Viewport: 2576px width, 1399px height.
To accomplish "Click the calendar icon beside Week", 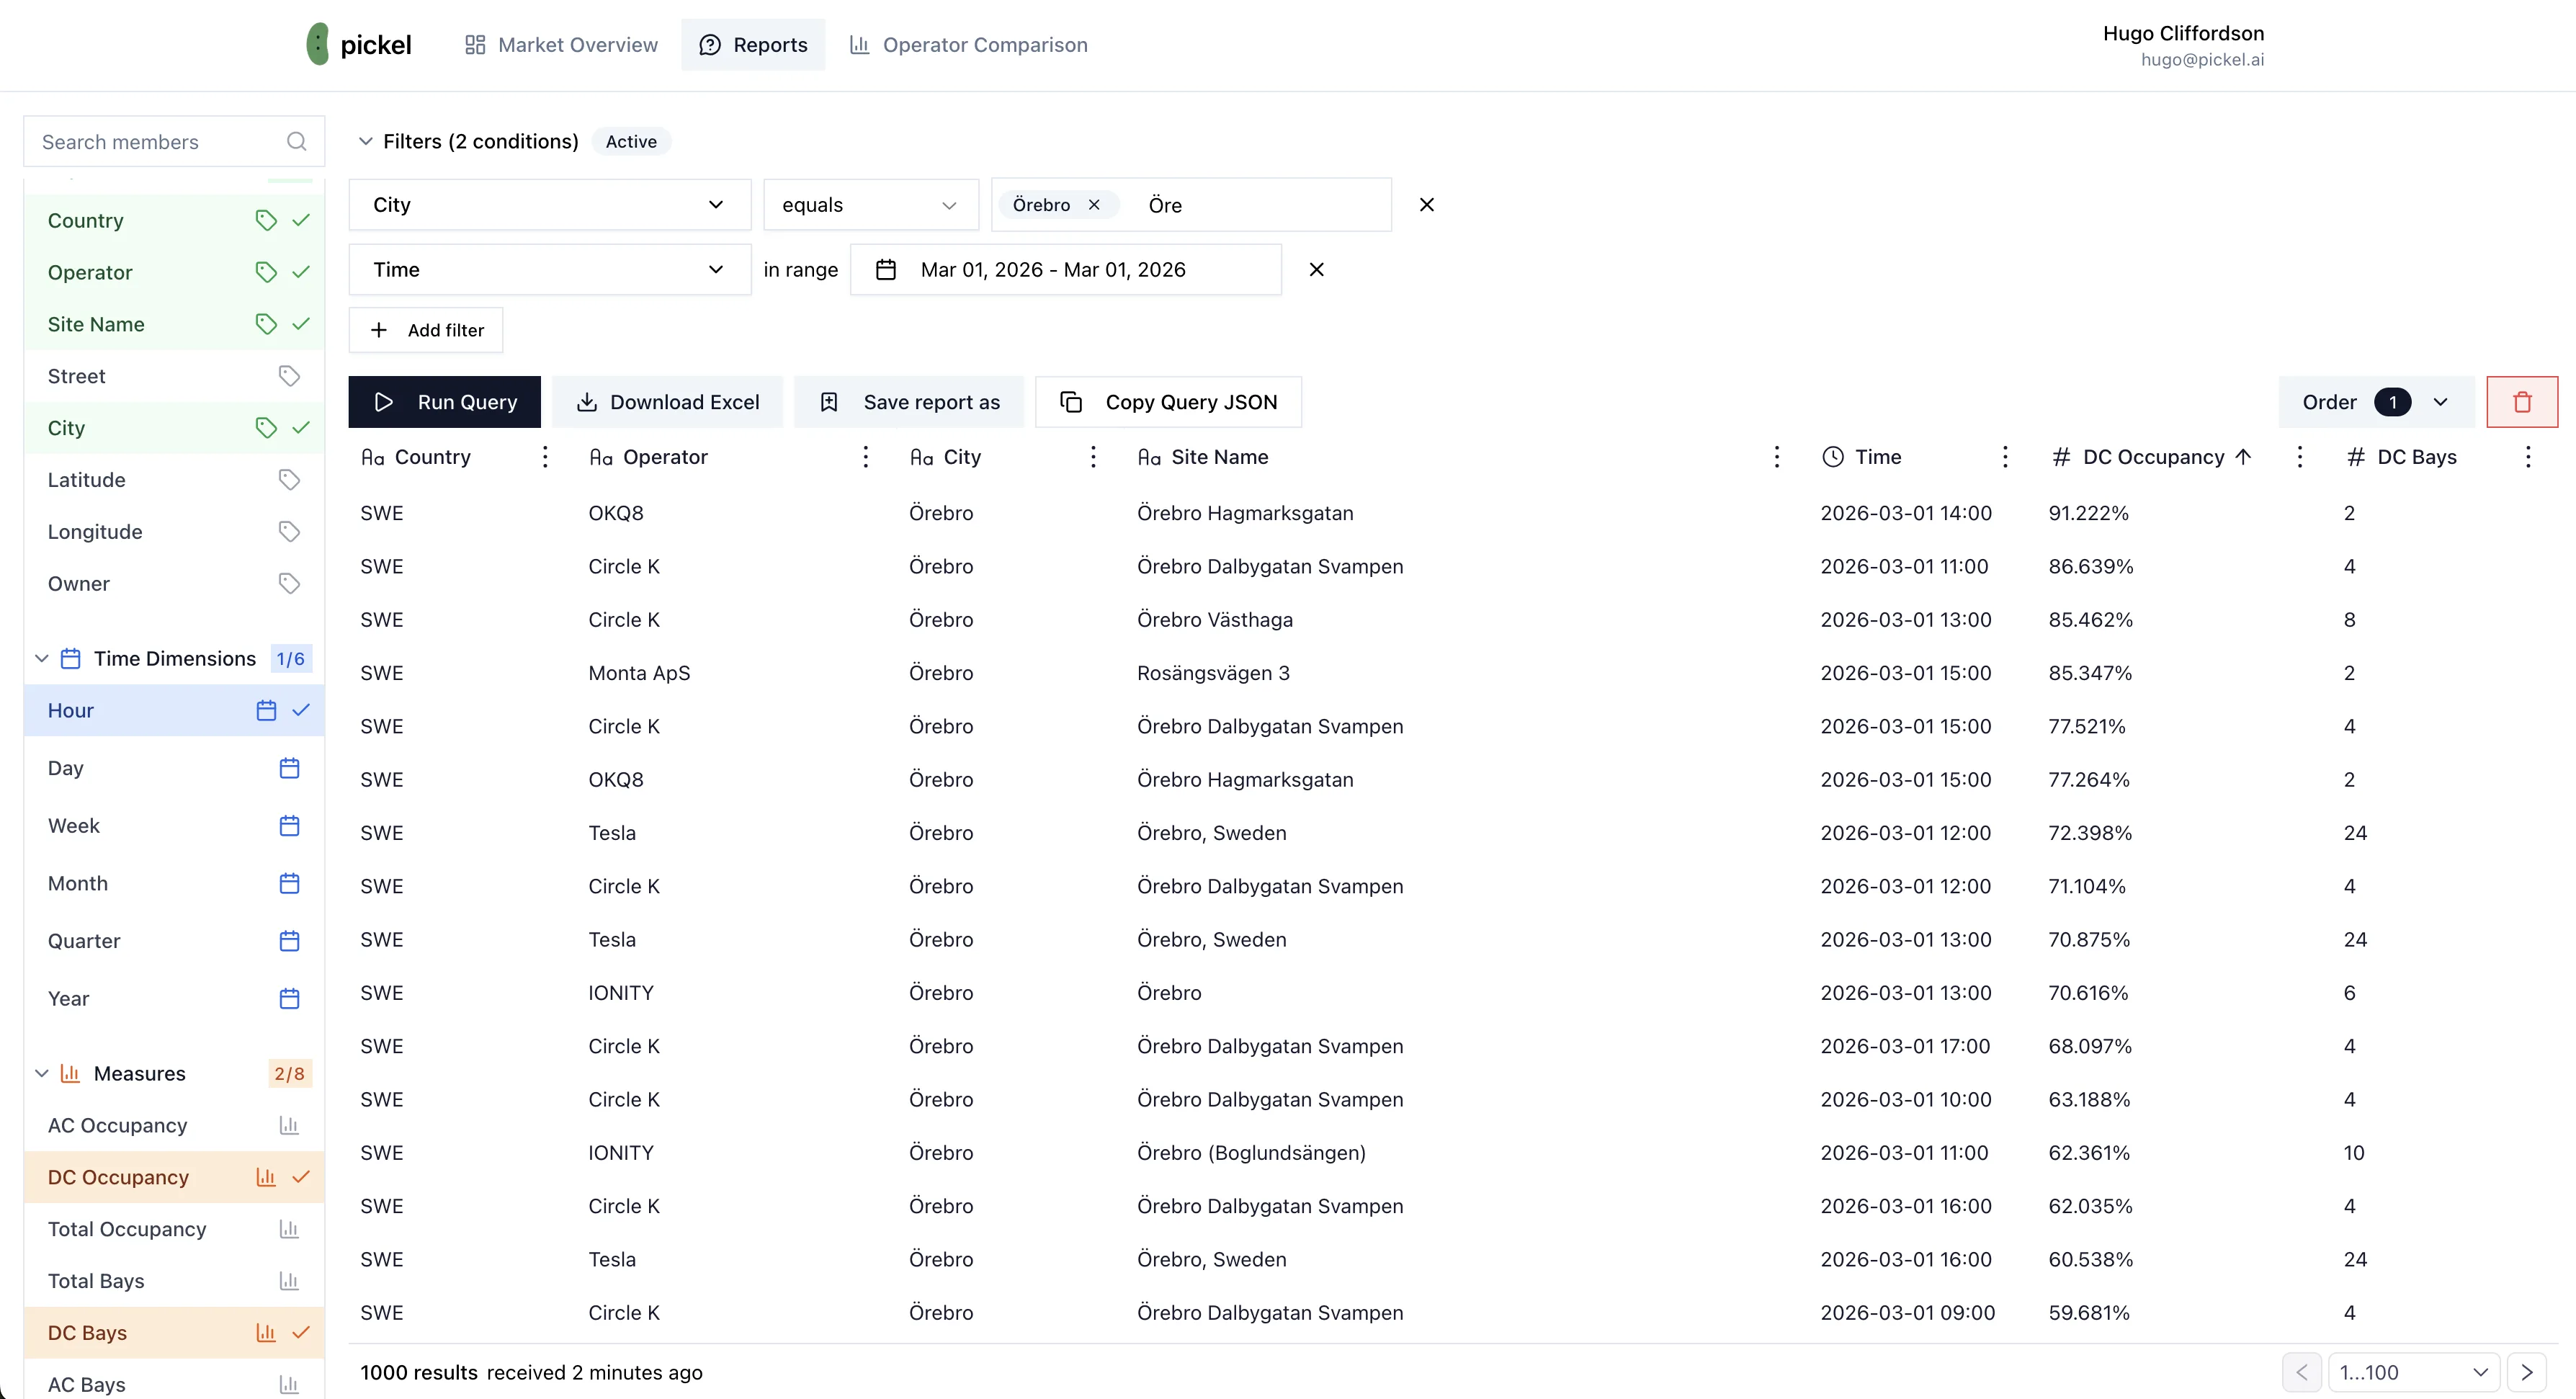I will [289, 826].
